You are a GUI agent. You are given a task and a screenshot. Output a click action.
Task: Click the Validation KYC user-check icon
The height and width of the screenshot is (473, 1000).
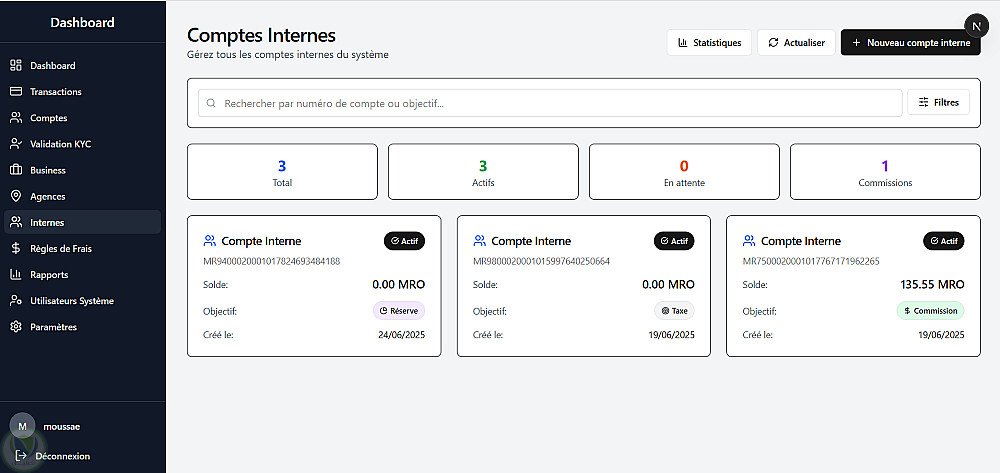pos(16,144)
